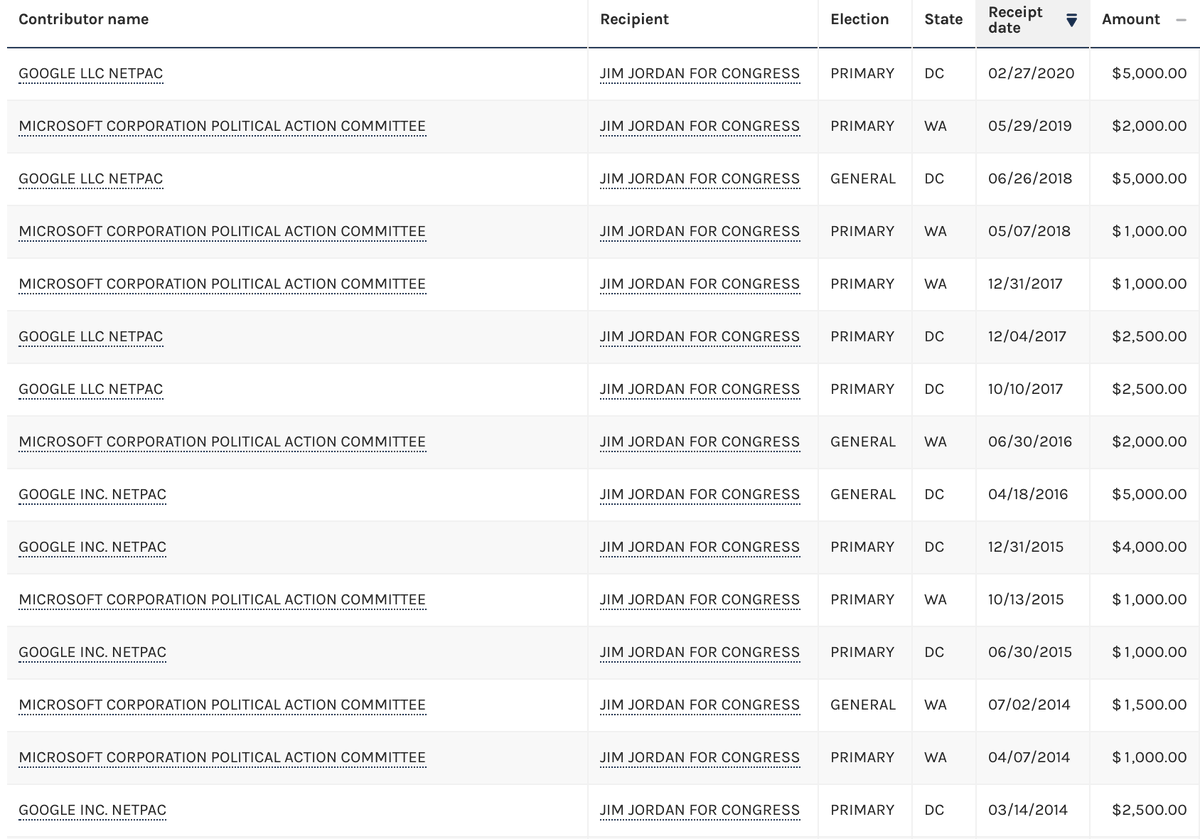Screen dimensions: 1200x839
Task: Open Jim Jordan for Congress recipient, 02/27/2020 row
Action: pos(700,74)
